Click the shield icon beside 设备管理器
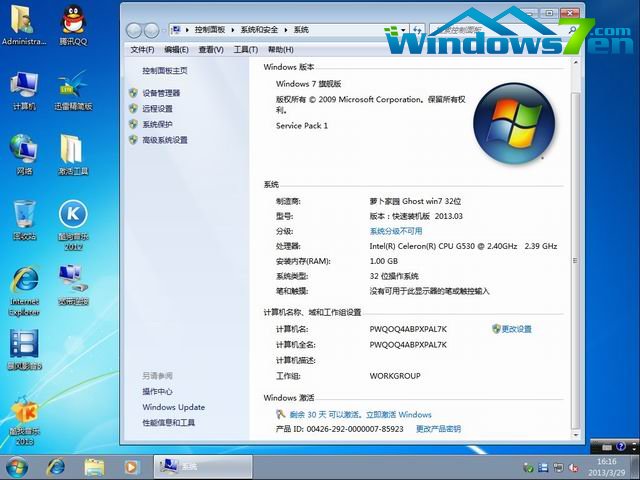The width and height of the screenshot is (640, 480). 133,93
